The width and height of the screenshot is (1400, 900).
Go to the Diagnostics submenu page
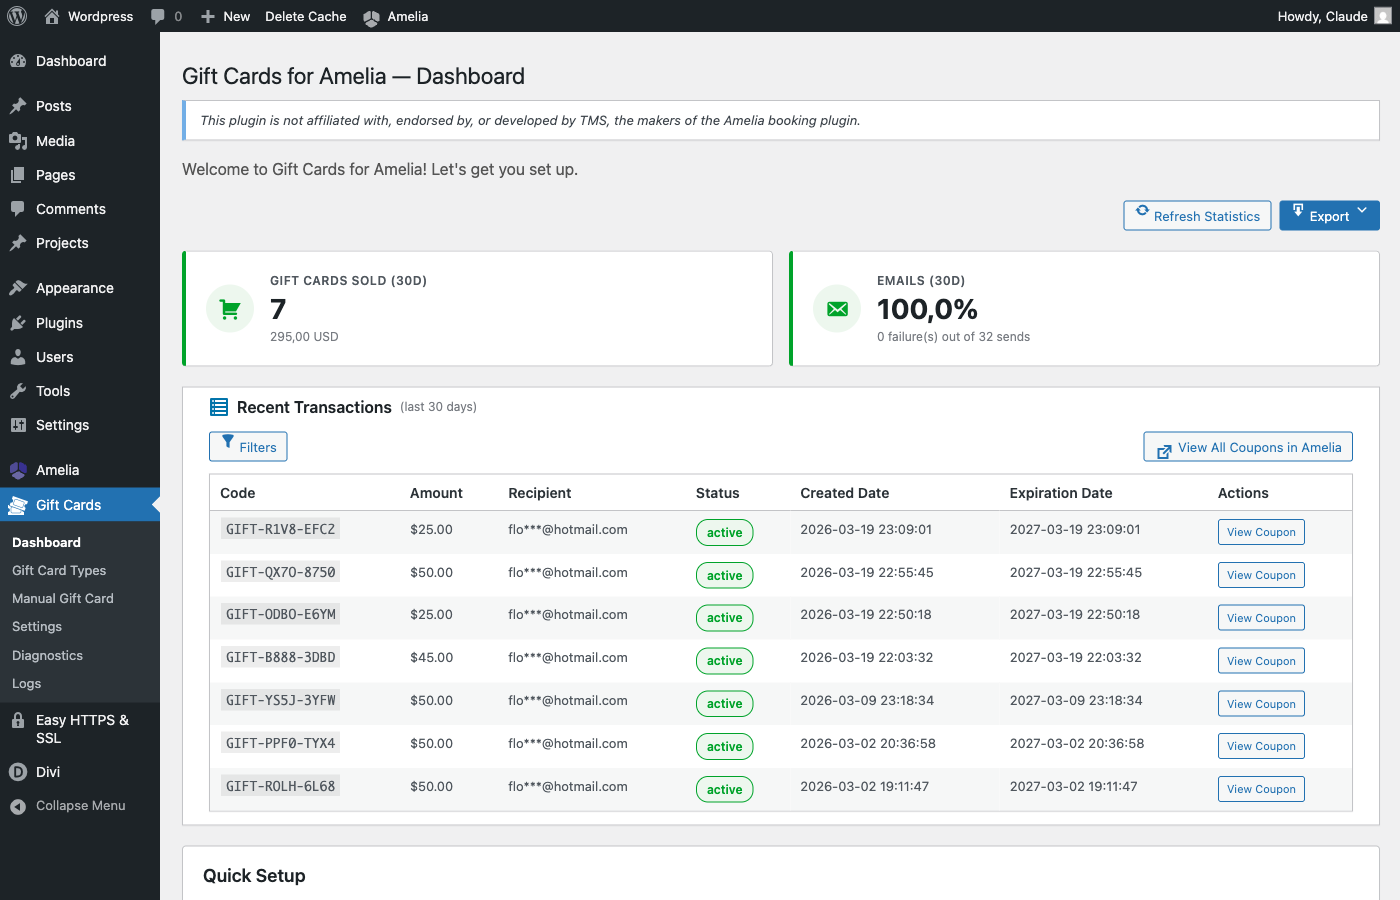[47, 656]
